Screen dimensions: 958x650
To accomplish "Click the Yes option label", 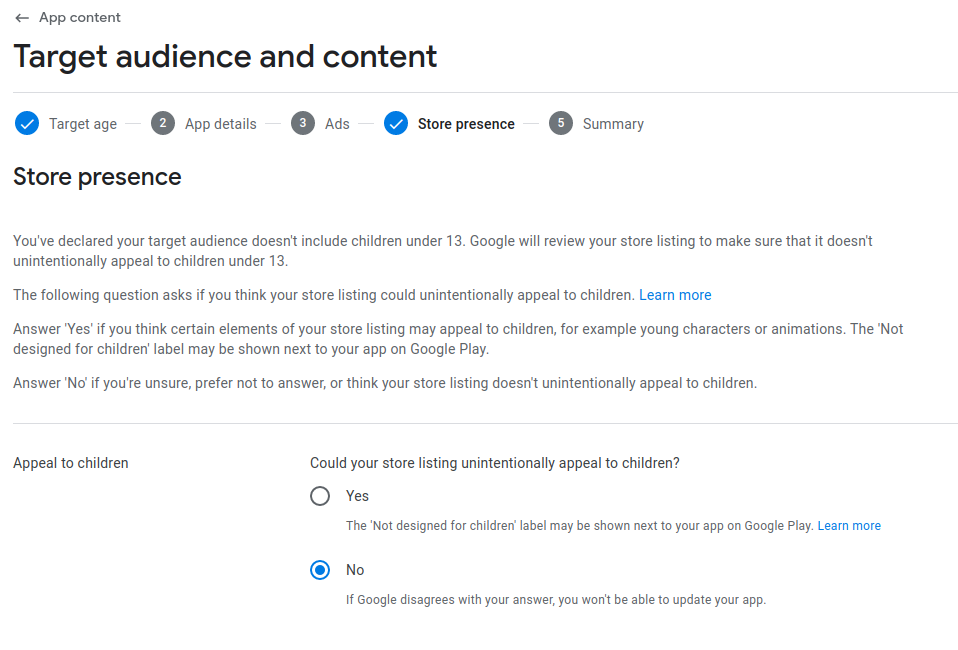I will 357,496.
